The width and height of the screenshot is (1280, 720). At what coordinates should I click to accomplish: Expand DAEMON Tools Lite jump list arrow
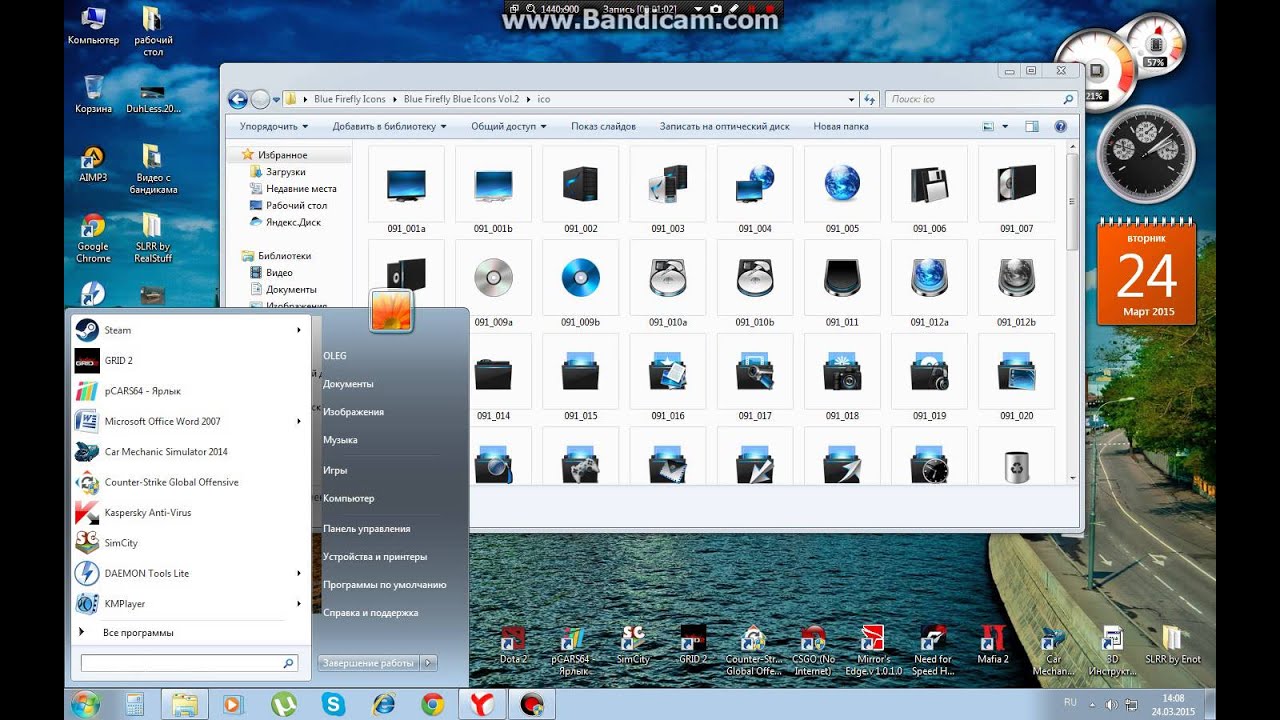click(298, 573)
